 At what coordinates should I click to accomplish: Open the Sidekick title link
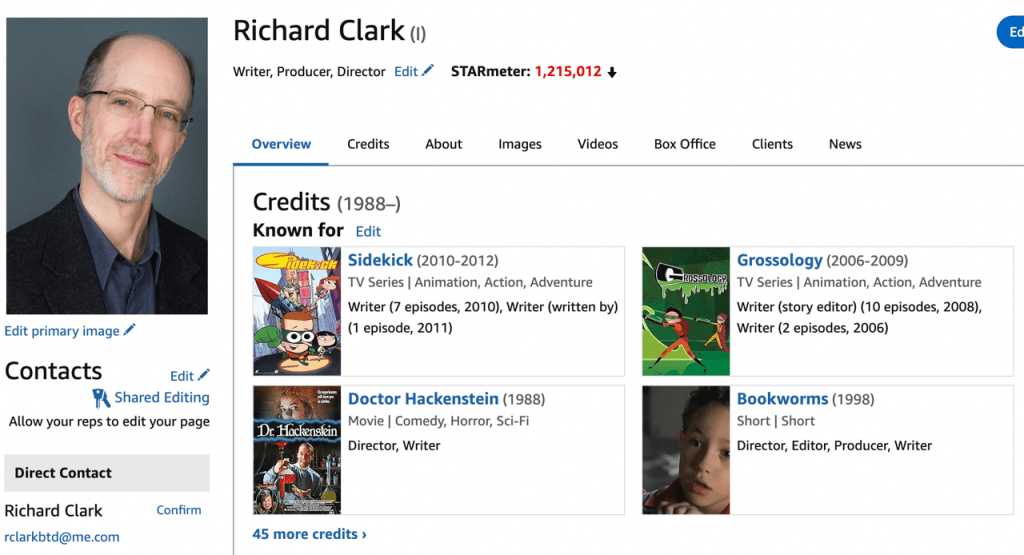tap(380, 260)
